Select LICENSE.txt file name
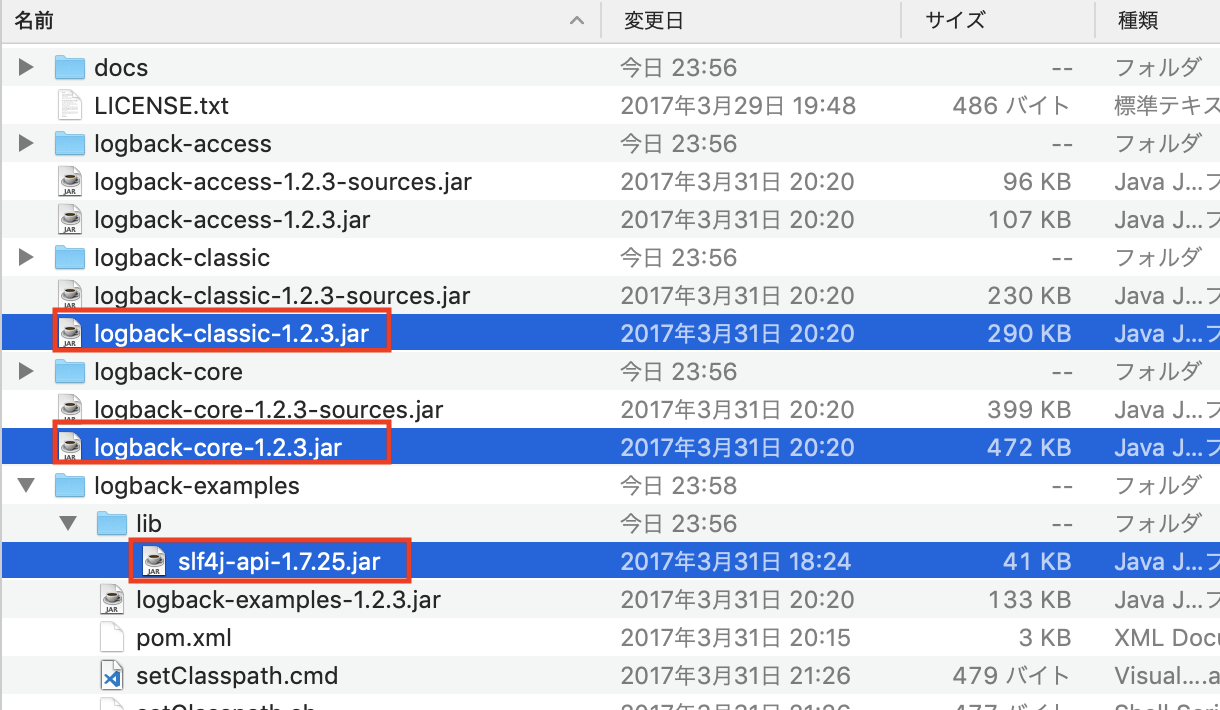This screenshot has height=710, width=1220. coord(162,106)
